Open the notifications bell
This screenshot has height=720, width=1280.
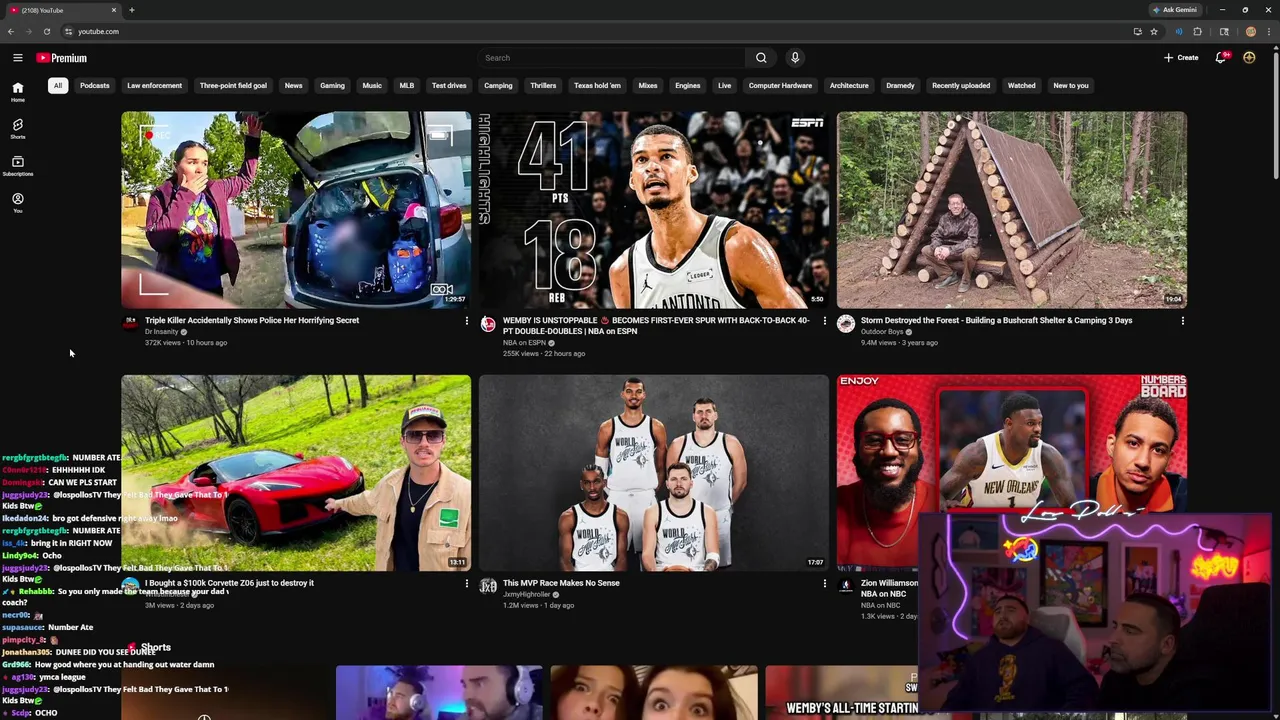1221,58
